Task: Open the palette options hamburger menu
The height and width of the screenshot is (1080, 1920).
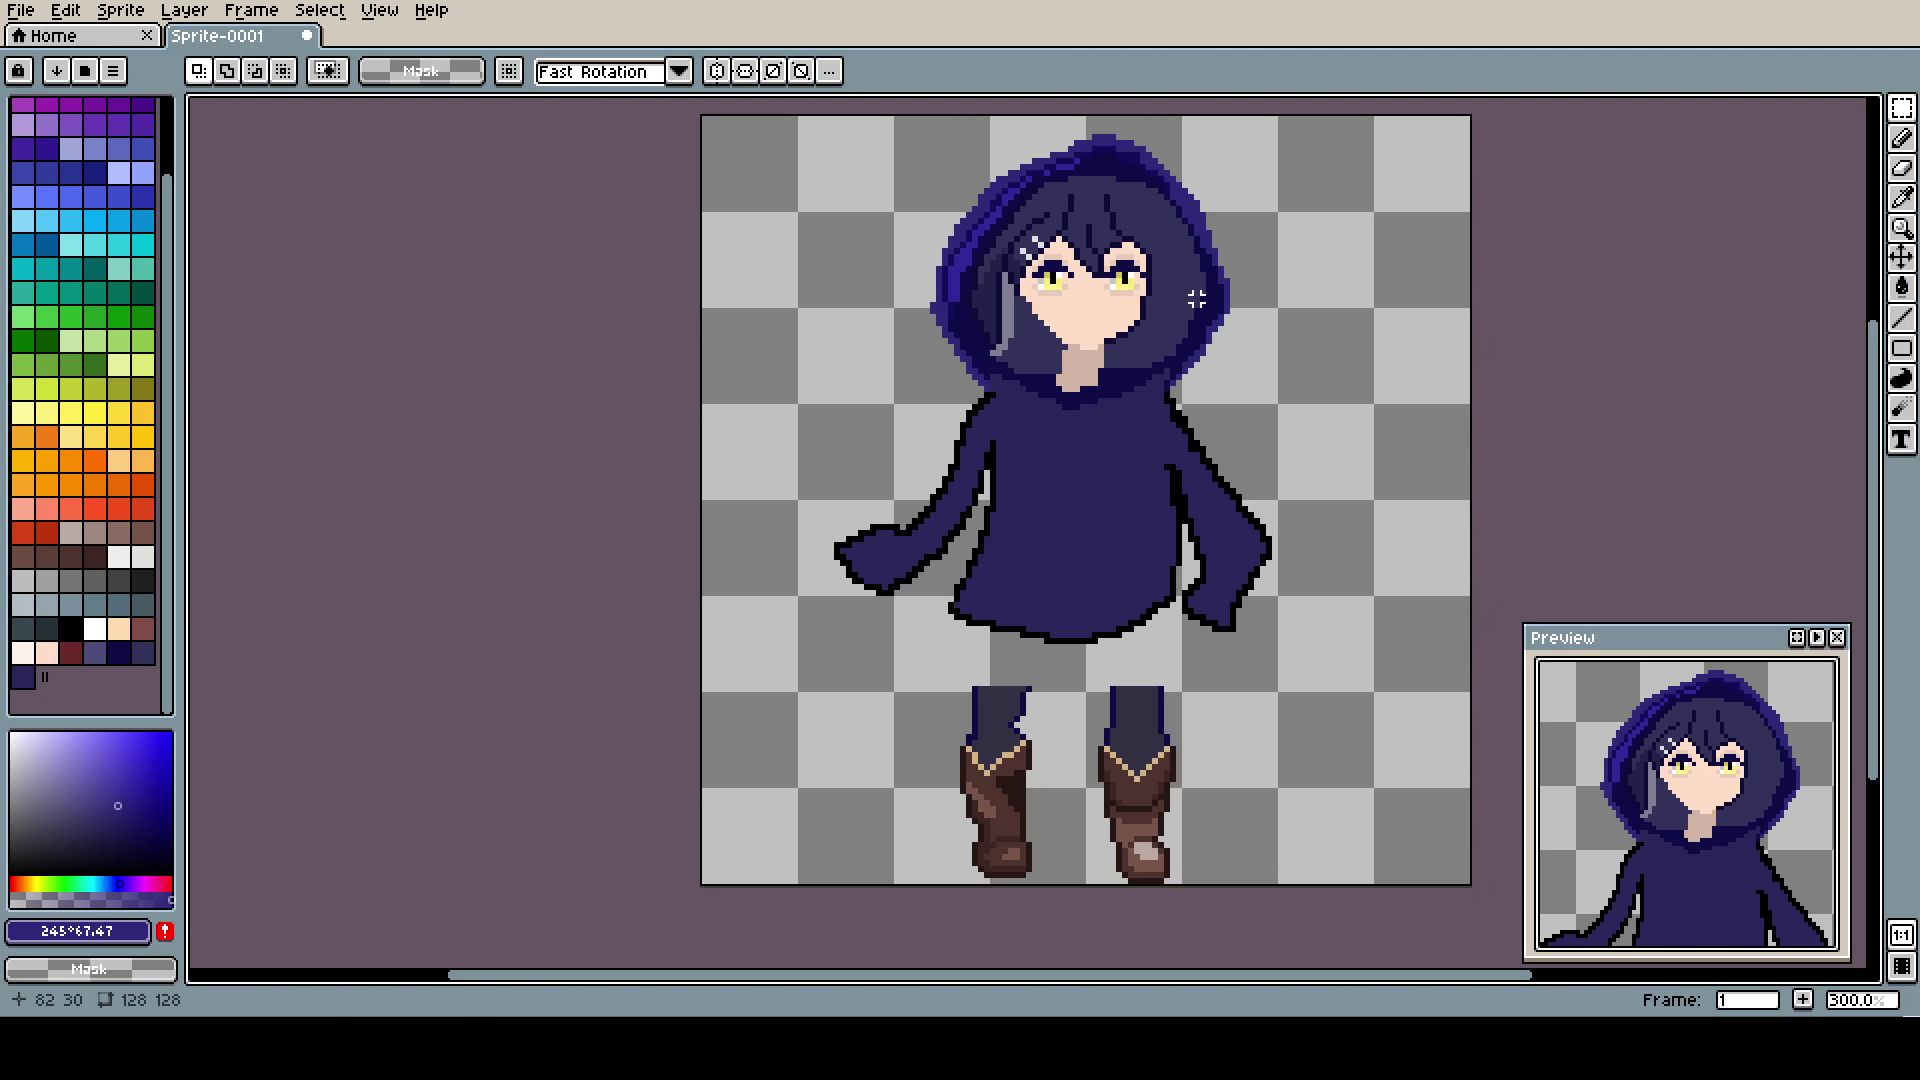Action: point(113,71)
